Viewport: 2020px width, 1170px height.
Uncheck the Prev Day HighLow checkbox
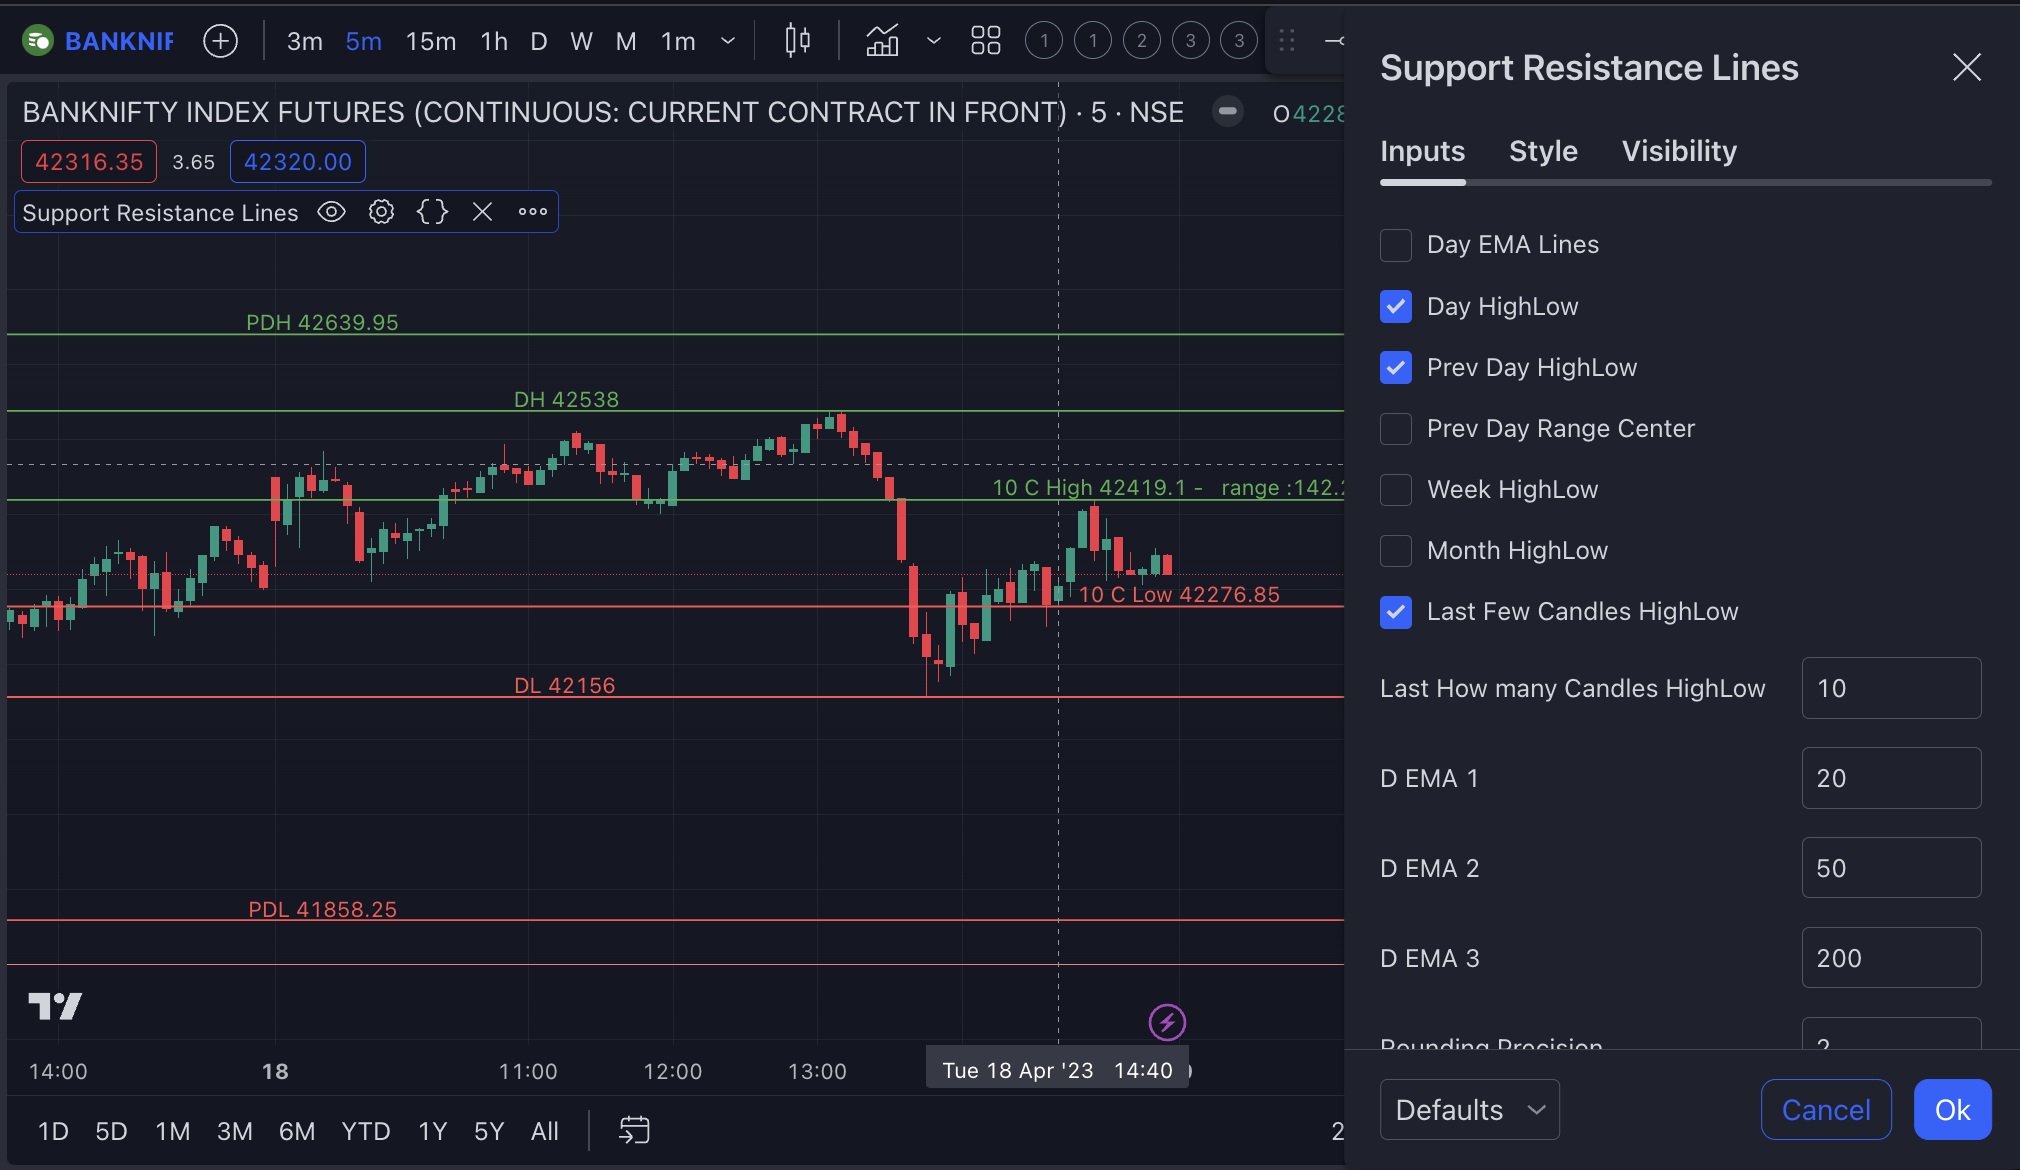1396,367
